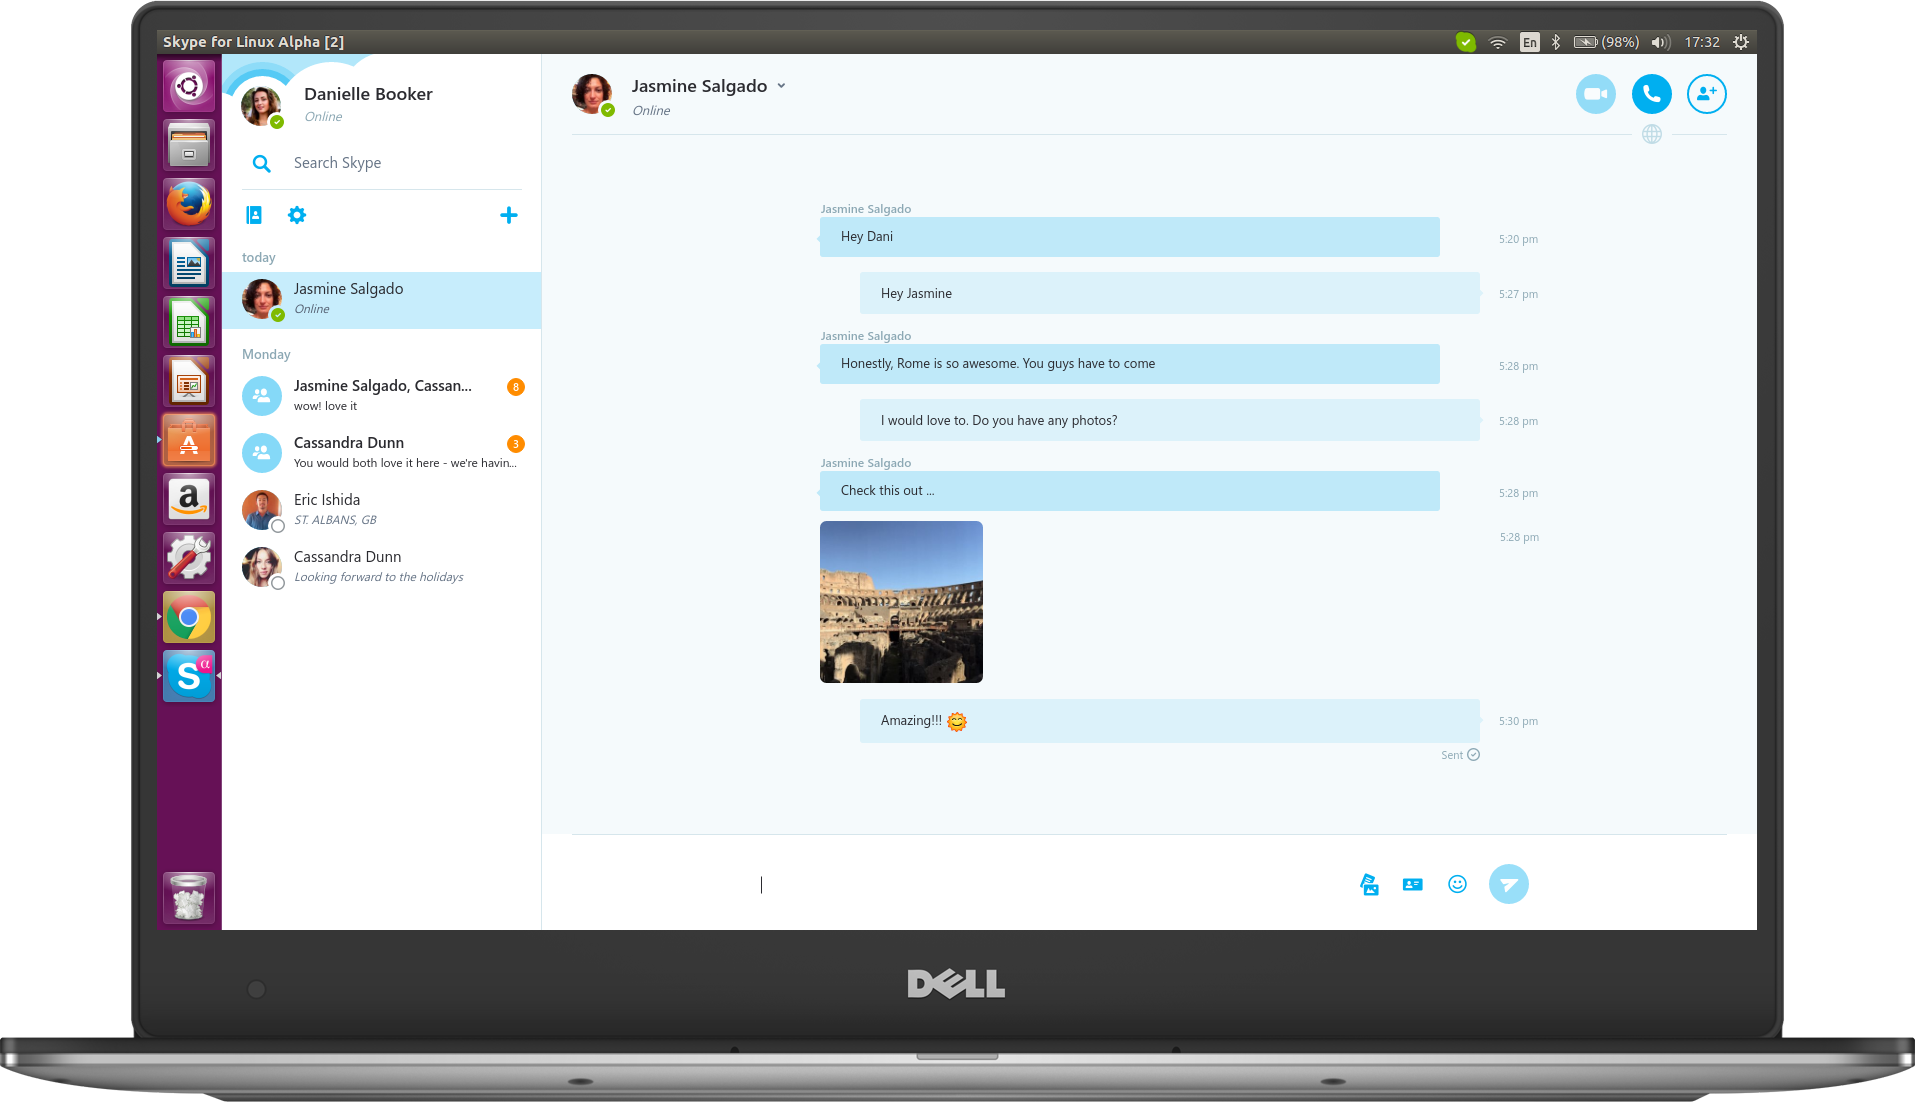Open the Wi-Fi network indicator

coord(1497,42)
